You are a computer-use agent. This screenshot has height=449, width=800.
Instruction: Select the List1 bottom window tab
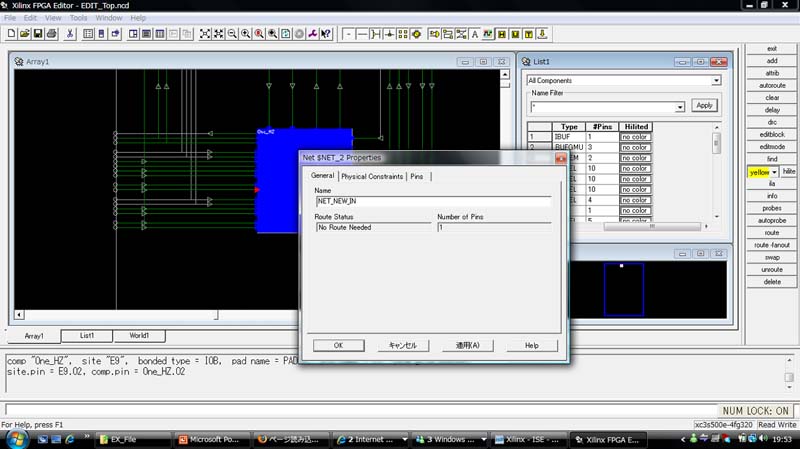pyautogui.click(x=87, y=335)
